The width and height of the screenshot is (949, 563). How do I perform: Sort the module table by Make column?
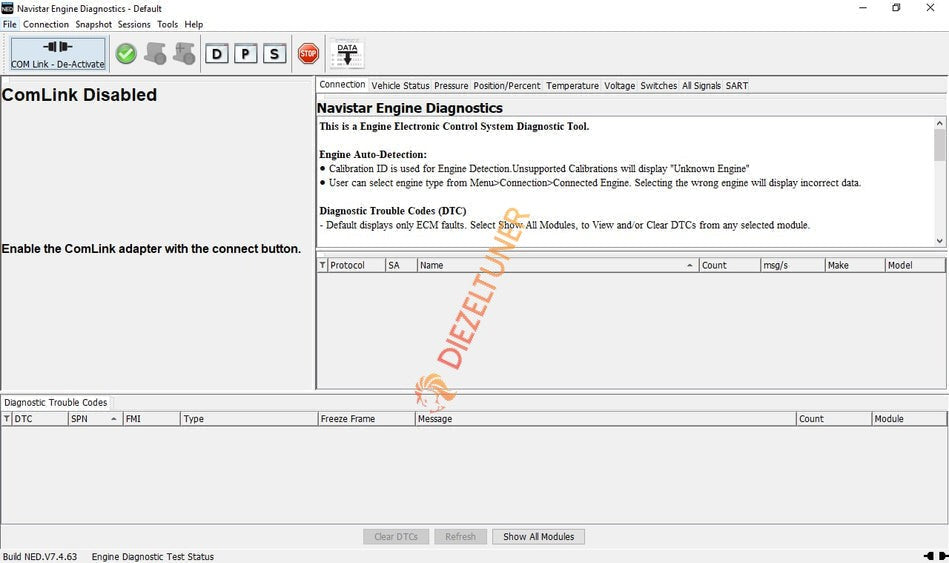click(855, 265)
